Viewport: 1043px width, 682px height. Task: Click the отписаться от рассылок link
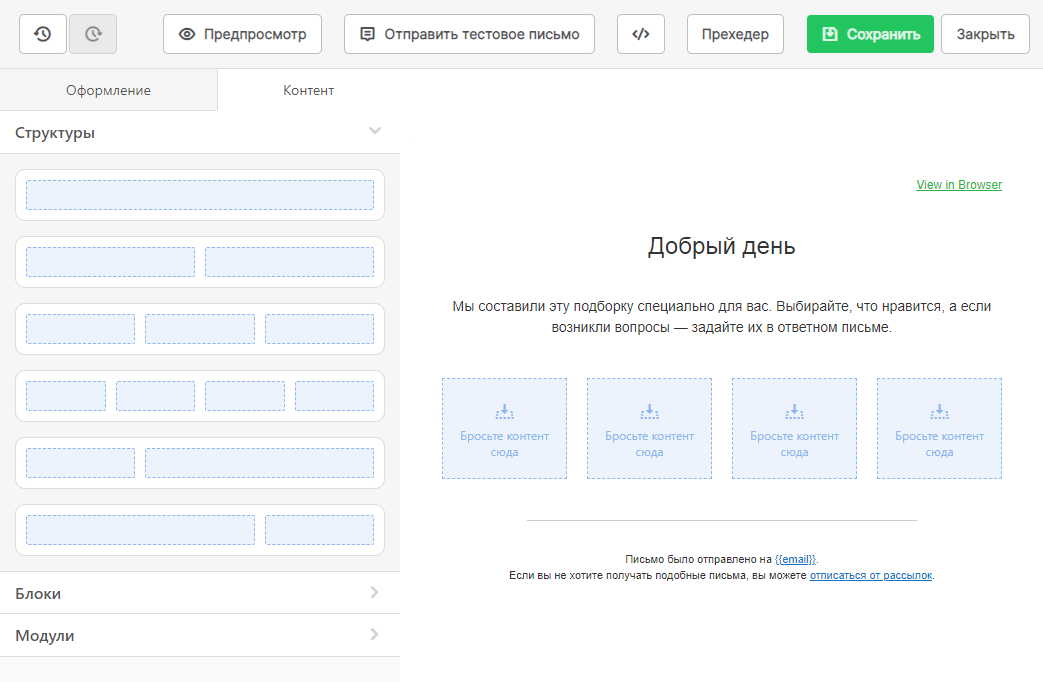pos(870,576)
